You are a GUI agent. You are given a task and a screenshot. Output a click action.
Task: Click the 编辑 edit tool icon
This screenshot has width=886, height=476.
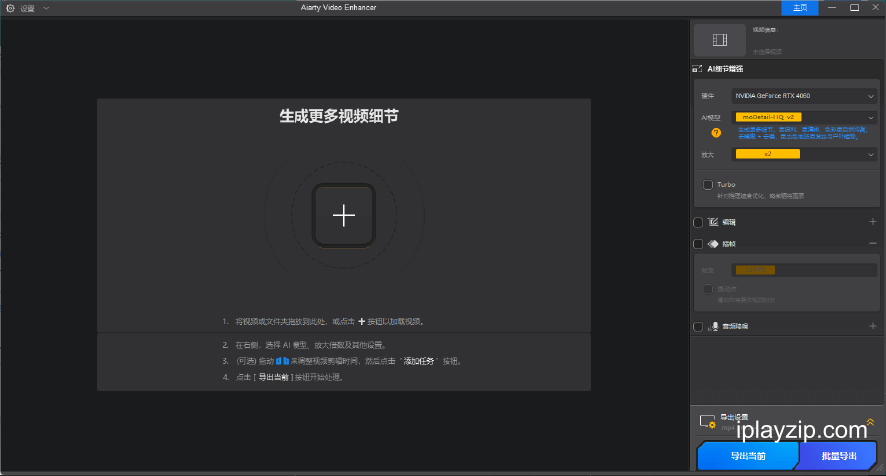pyautogui.click(x=713, y=222)
